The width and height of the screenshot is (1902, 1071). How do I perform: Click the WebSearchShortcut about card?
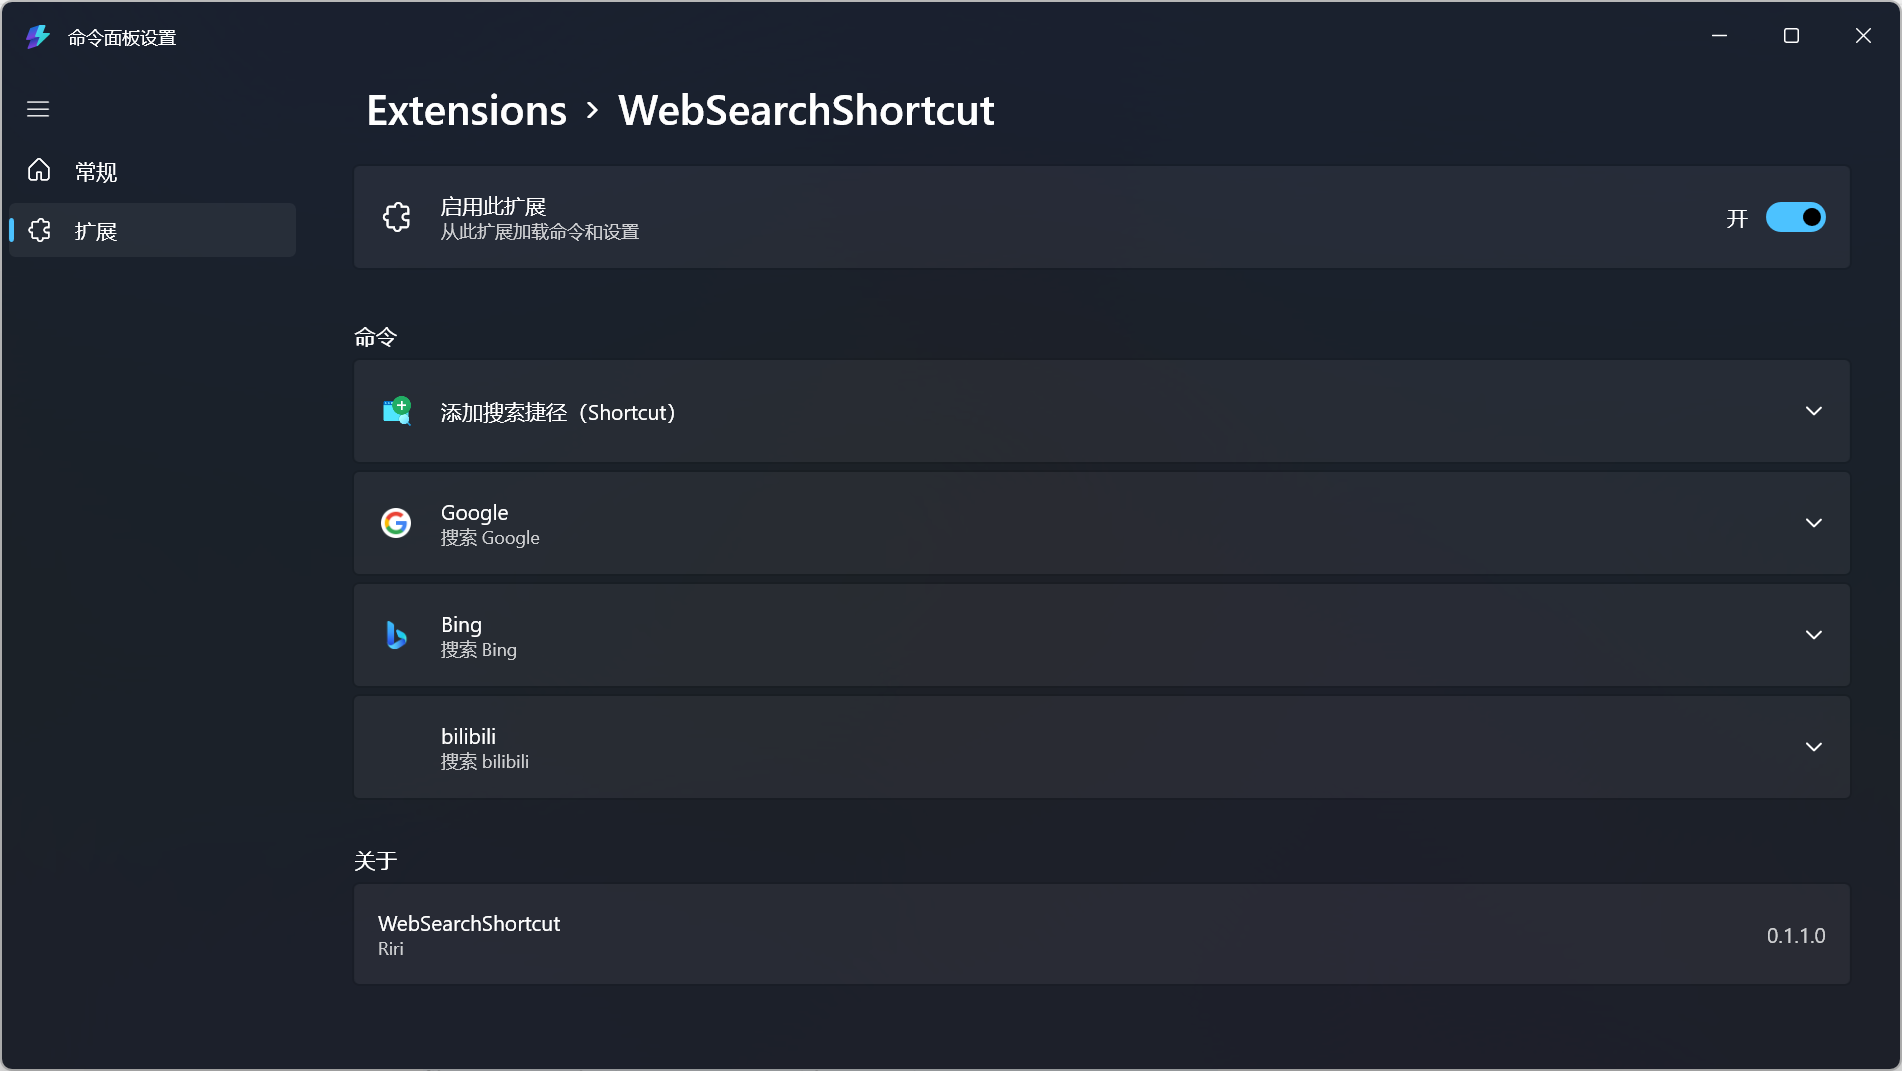click(1101, 934)
